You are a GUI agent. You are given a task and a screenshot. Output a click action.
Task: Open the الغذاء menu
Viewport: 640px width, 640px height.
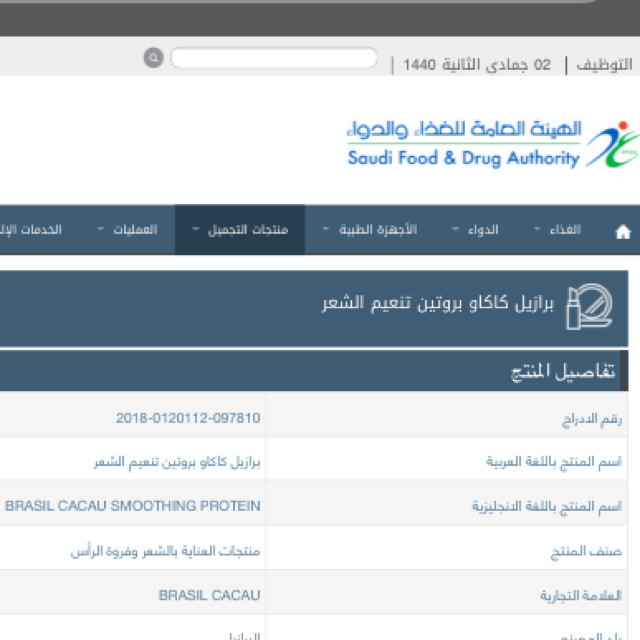pos(565,230)
